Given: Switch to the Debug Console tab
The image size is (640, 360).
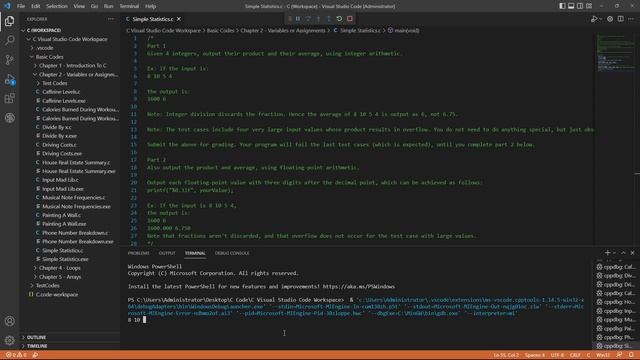Looking at the screenshot, I should (x=232, y=253).
